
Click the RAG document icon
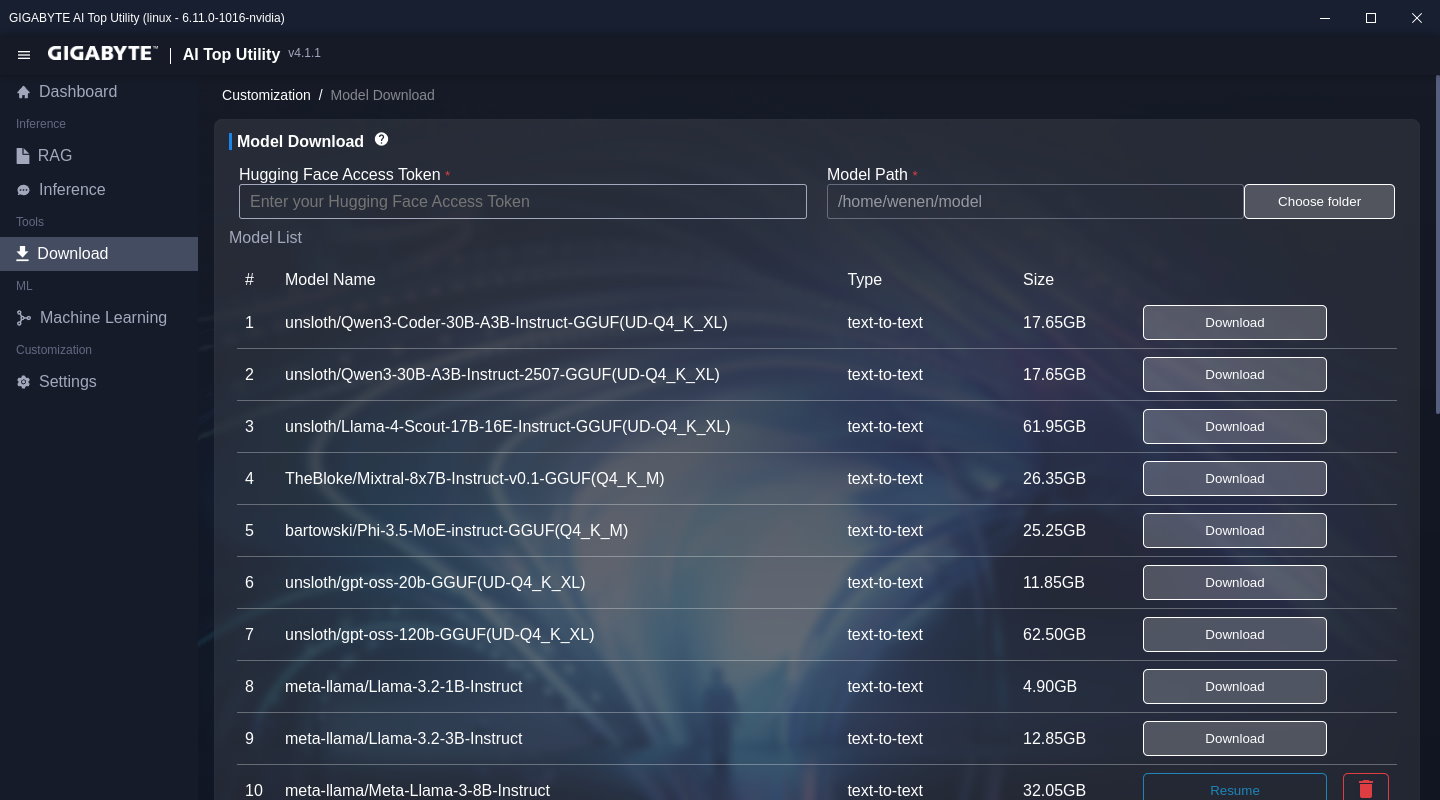23,156
